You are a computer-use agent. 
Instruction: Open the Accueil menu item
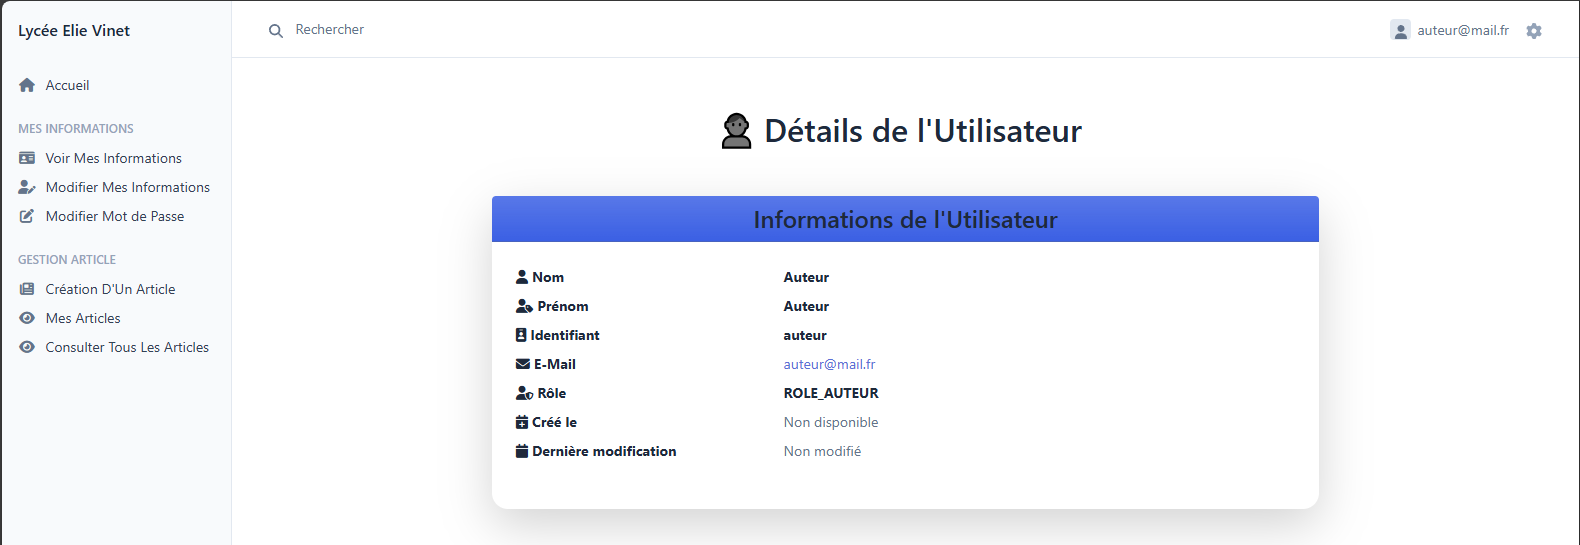(x=67, y=85)
